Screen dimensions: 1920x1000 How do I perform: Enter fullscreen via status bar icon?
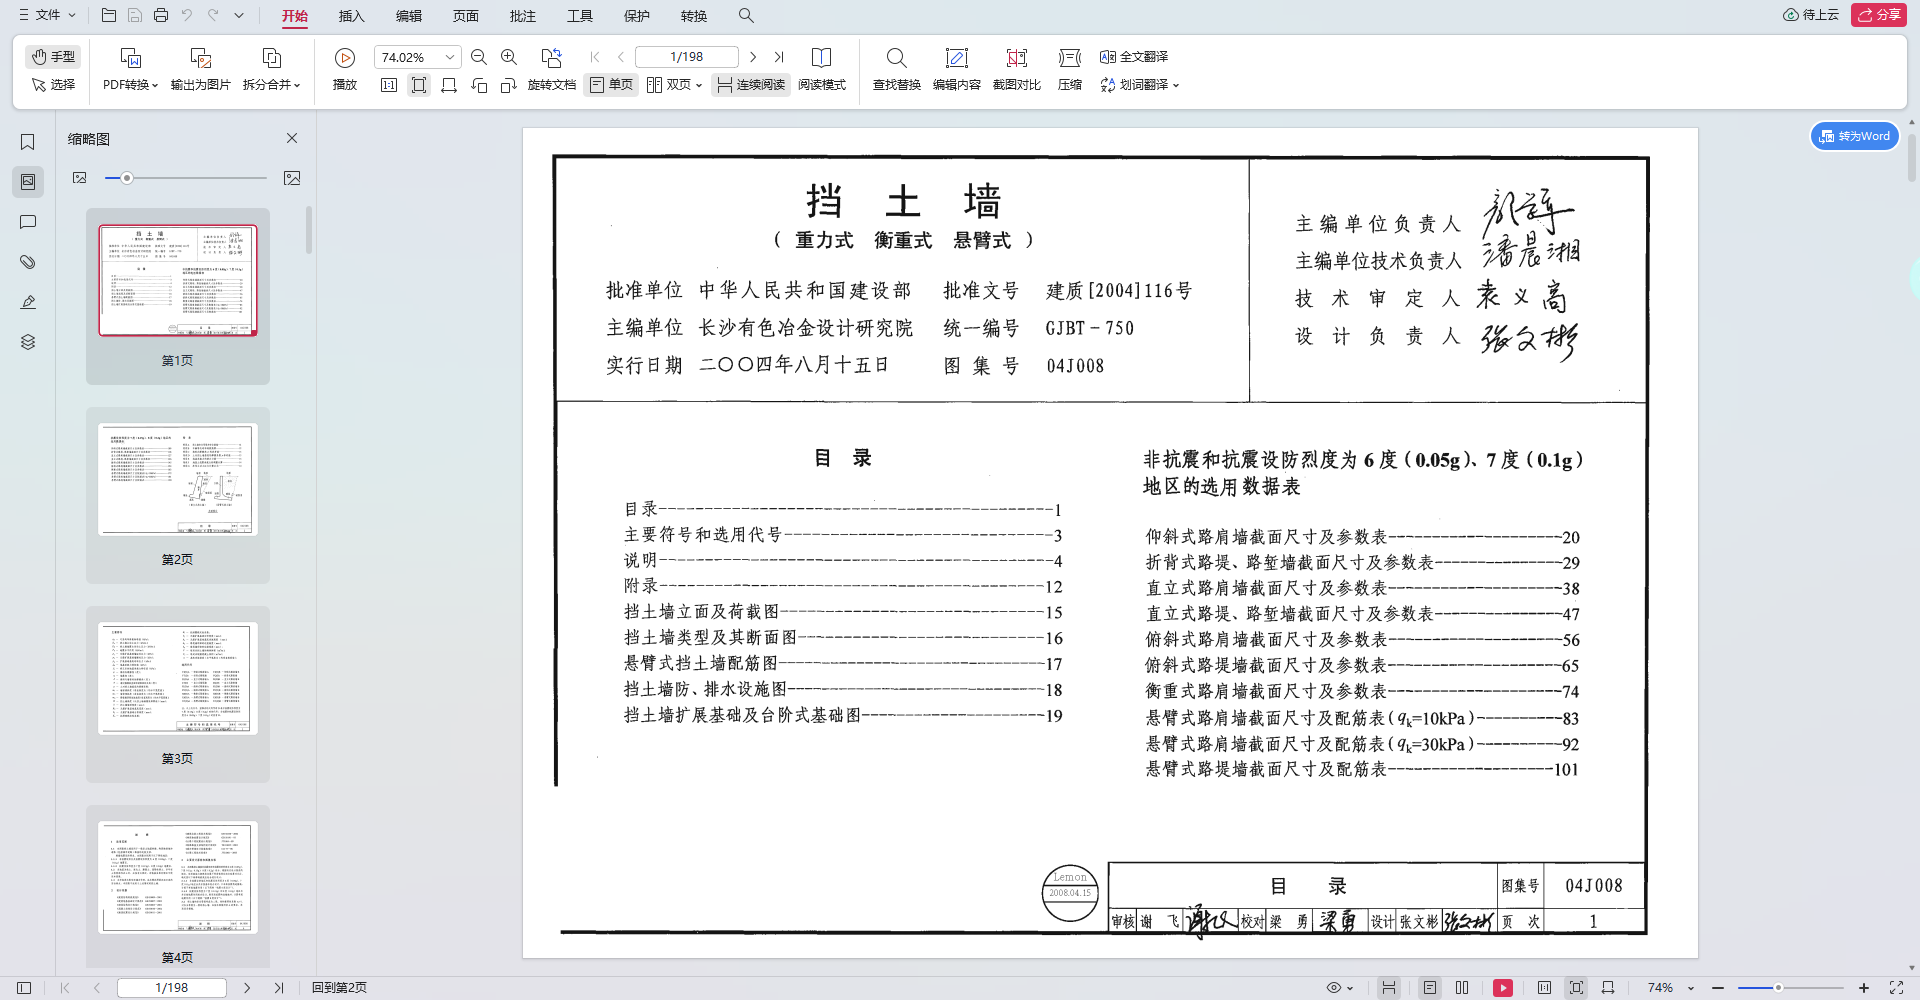pos(1896,987)
